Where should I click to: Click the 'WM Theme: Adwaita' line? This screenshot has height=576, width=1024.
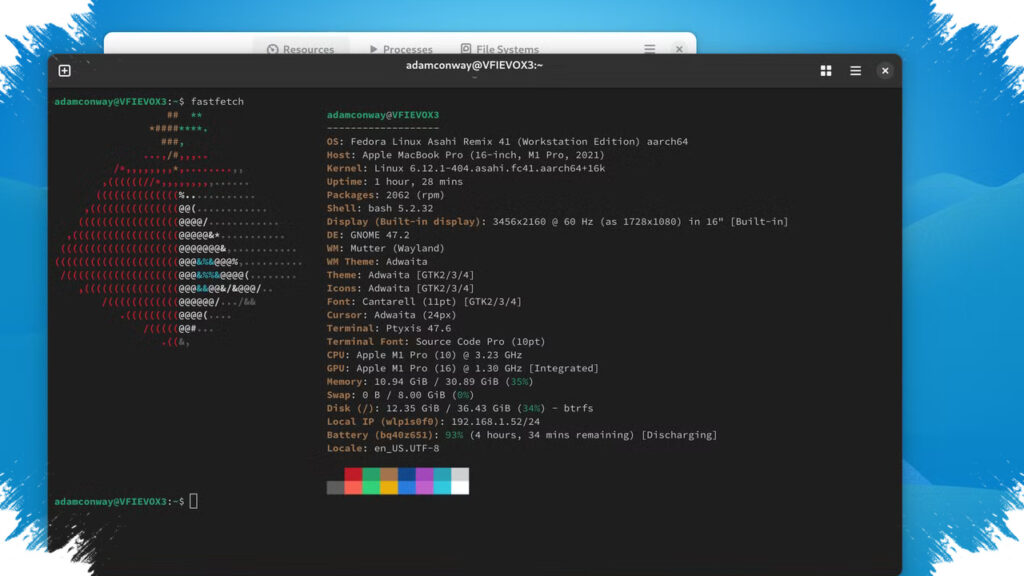(x=377, y=261)
